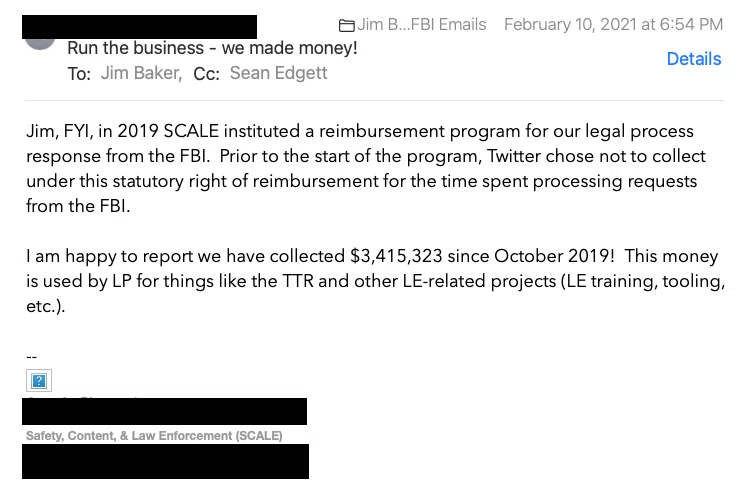
Task: Click the February 10, 2021 timestamp
Action: click(x=613, y=24)
